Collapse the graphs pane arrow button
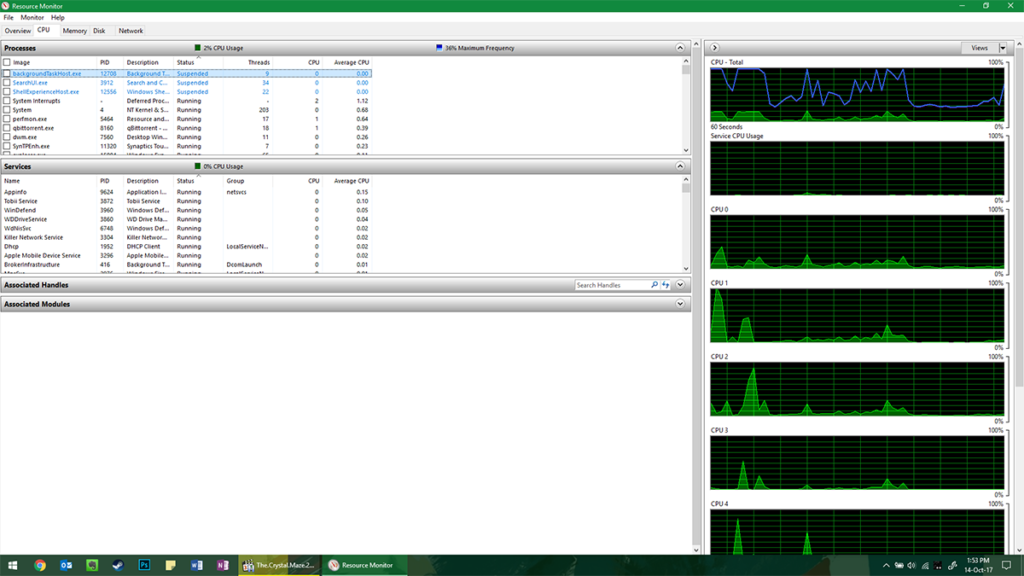1024x576 pixels. [714, 48]
